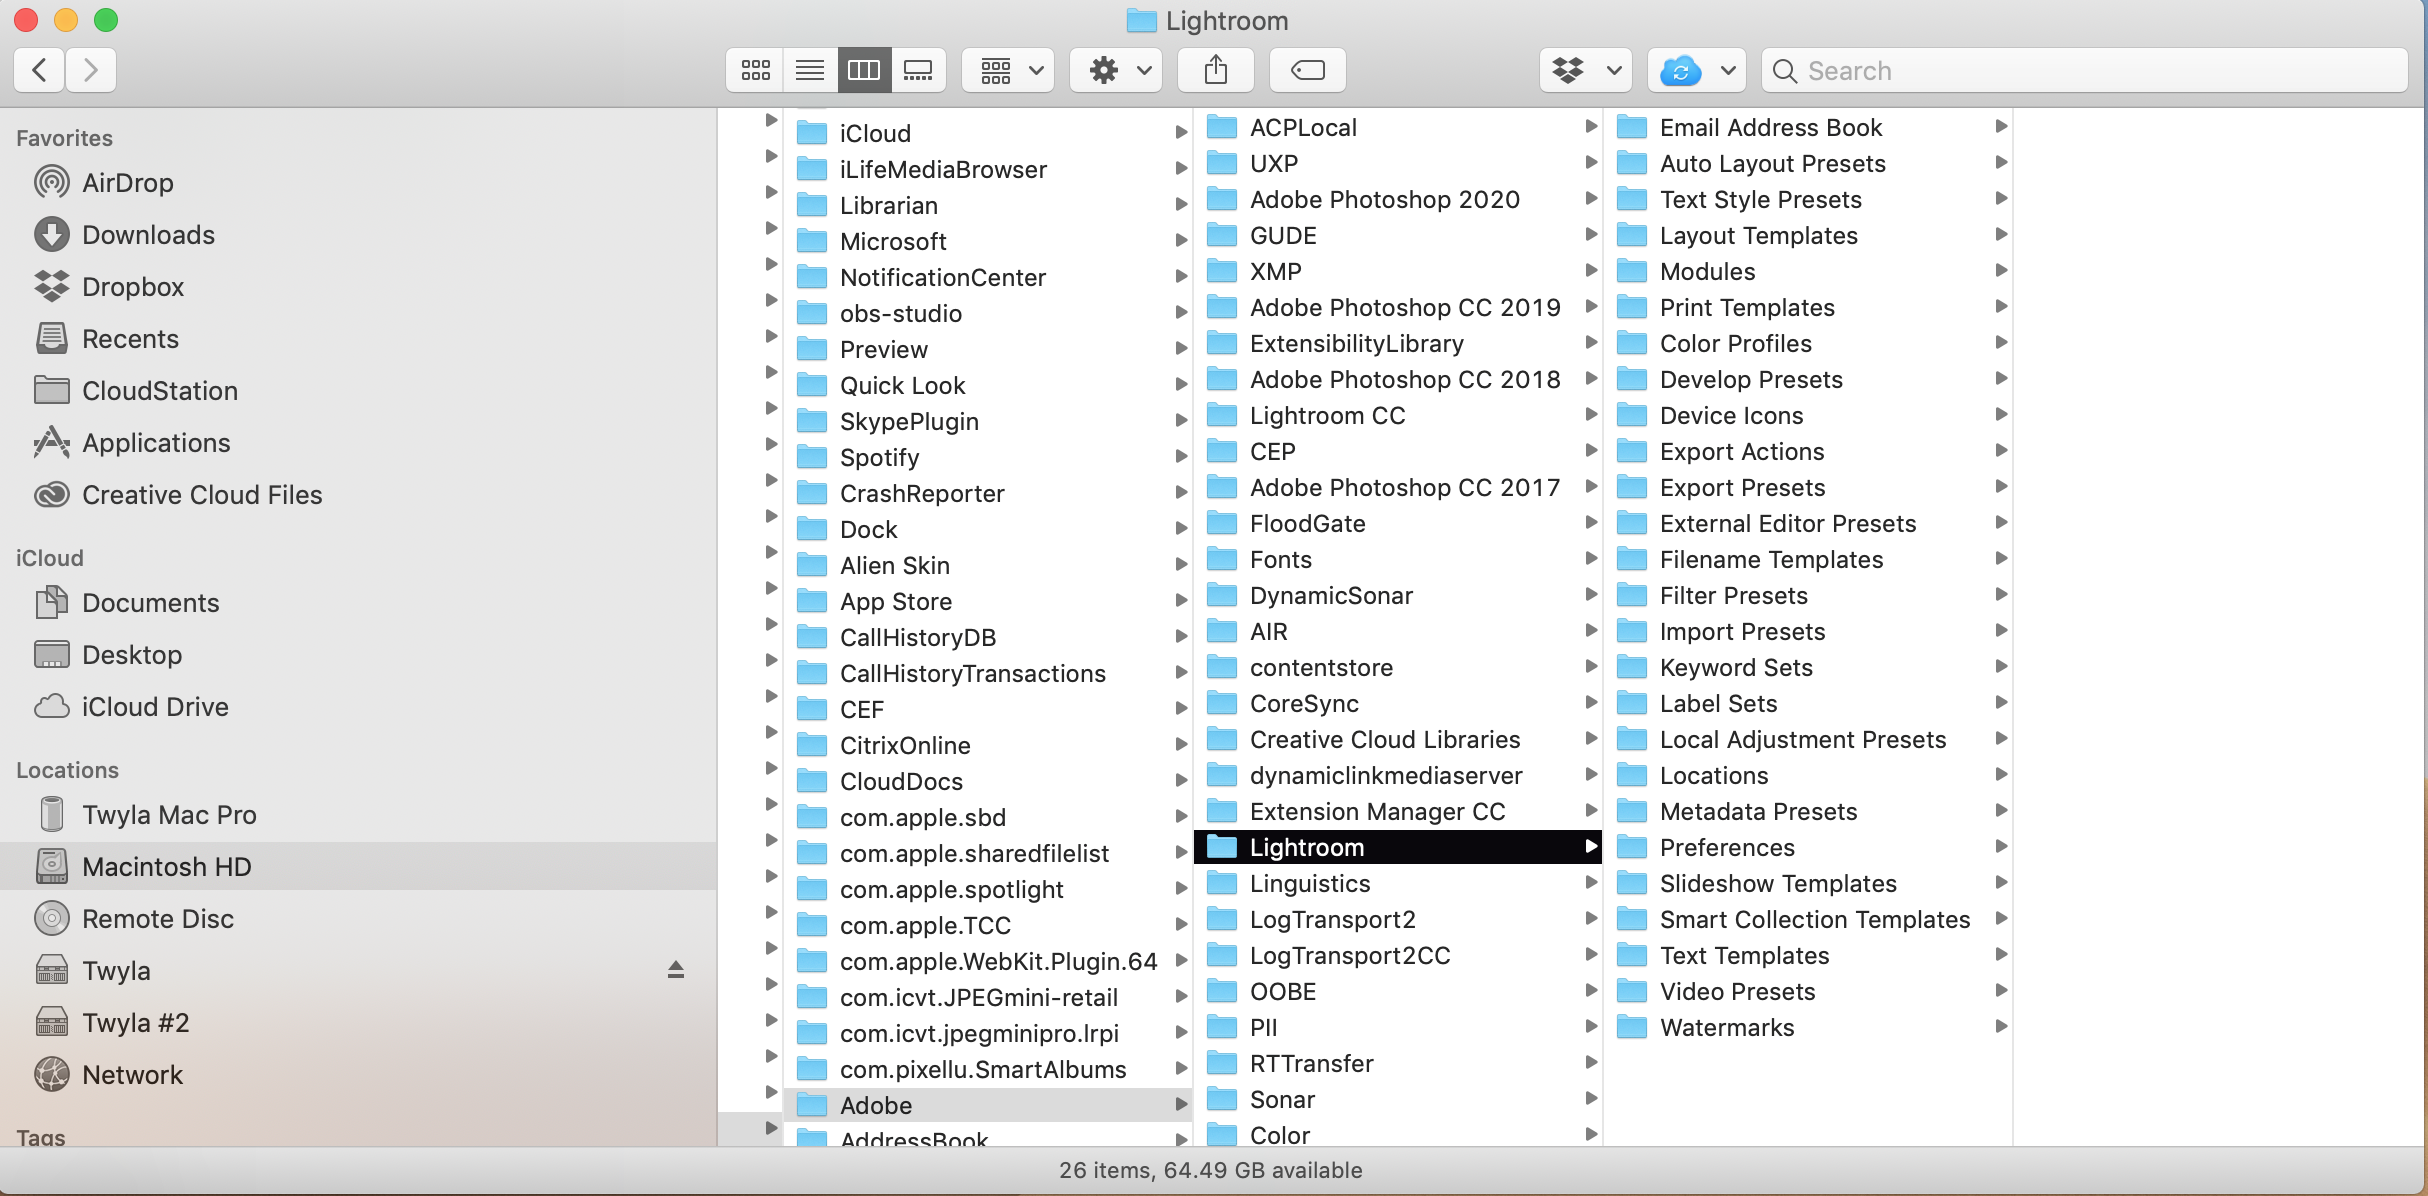The image size is (2428, 1196).
Task: Select the Extension Manager CC folder
Action: click(x=1398, y=811)
